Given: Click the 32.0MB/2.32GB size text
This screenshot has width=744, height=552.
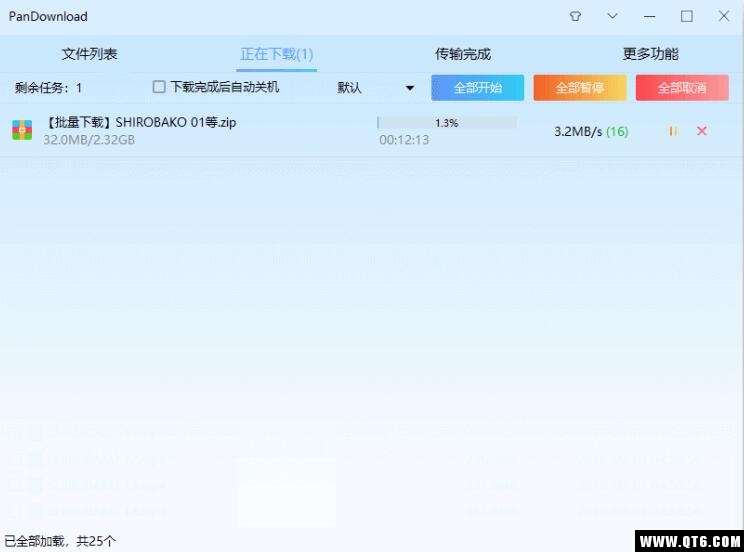Looking at the screenshot, I should (x=89, y=140).
